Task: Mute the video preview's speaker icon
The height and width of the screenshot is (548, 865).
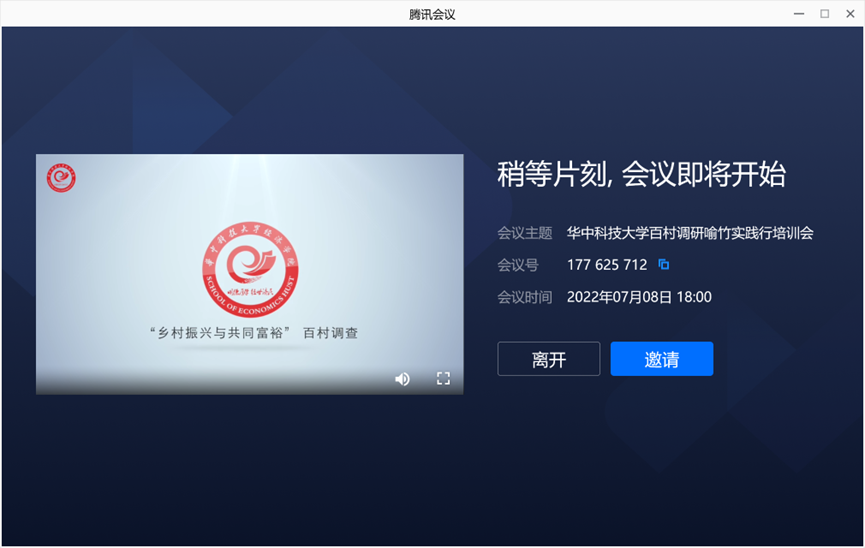Action: tap(402, 379)
